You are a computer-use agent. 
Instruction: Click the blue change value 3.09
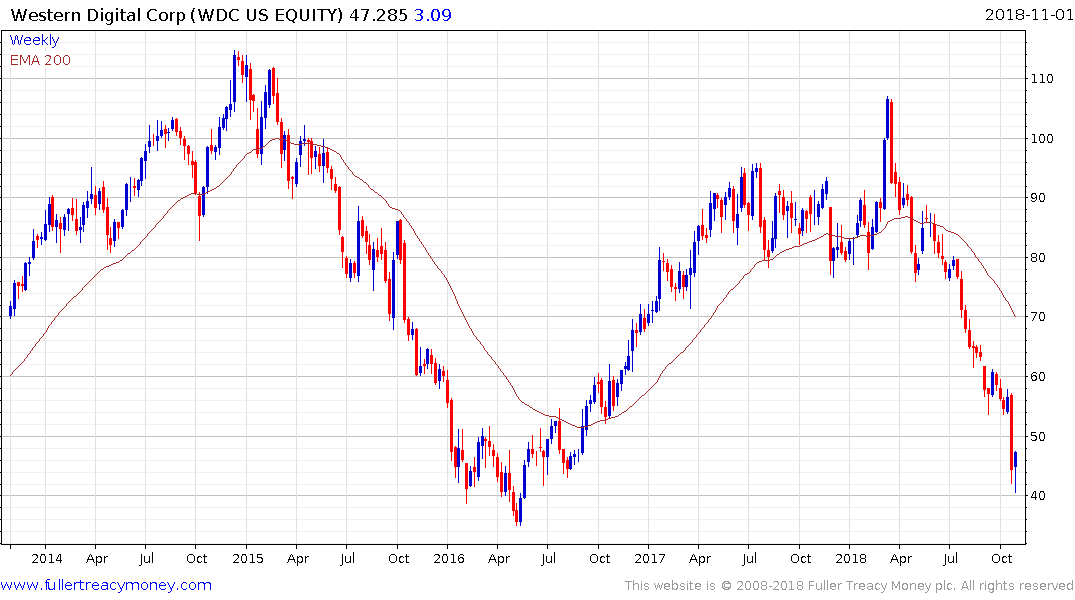433,15
